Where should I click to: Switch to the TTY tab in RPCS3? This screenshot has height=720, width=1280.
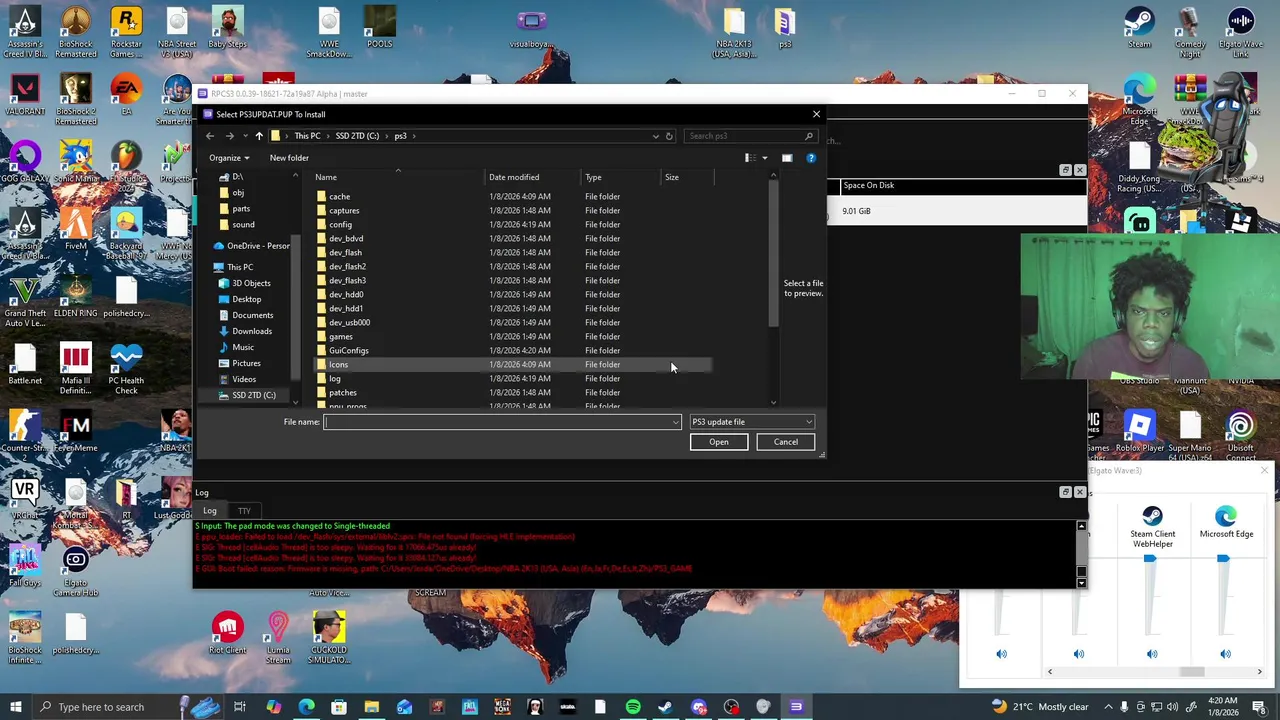point(244,511)
